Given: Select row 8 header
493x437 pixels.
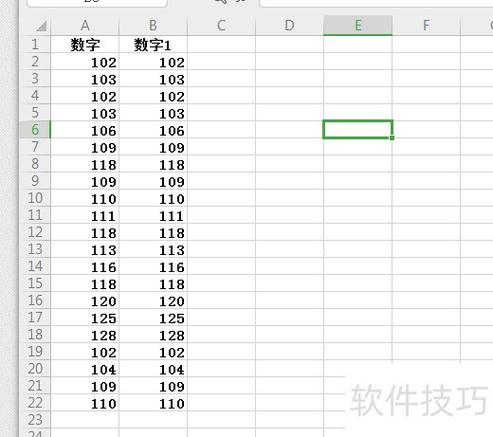Looking at the screenshot, I should pos(35,164).
